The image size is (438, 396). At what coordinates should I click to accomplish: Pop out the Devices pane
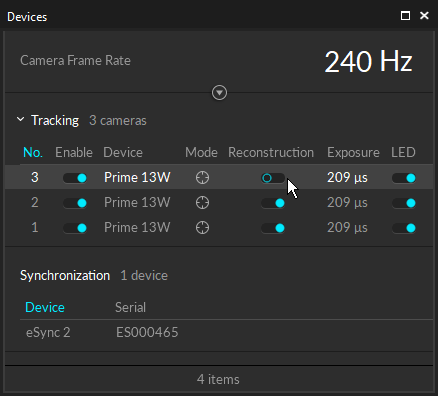tap(405, 16)
